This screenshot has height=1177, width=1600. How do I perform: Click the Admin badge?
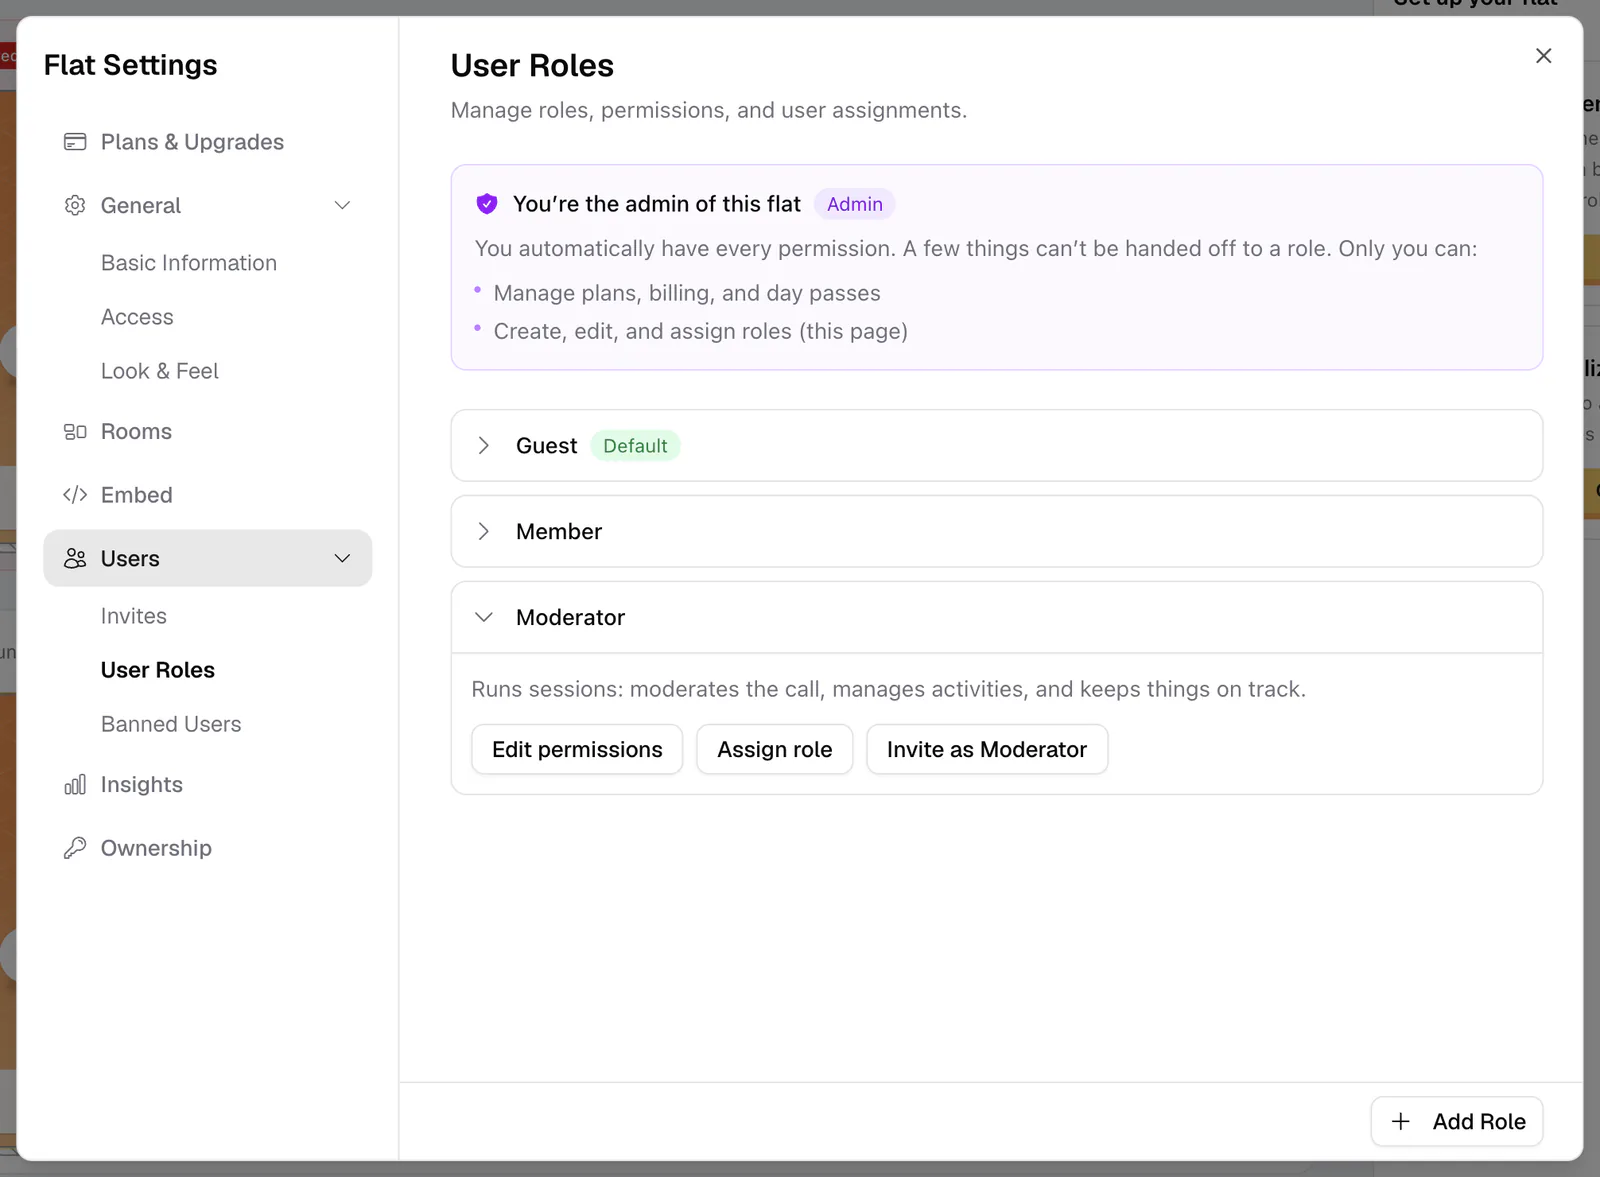tap(855, 204)
